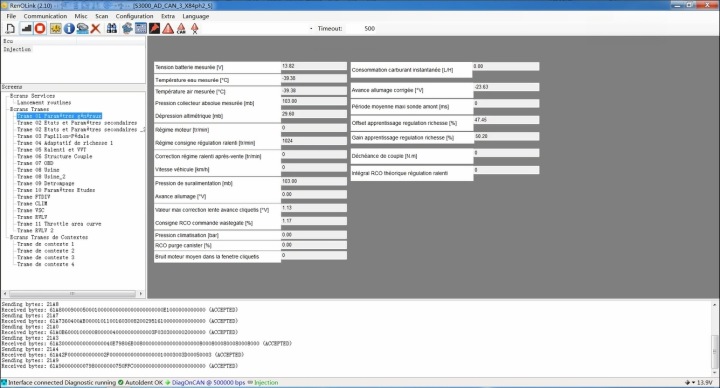Click the yellow gear settings icon

55,28
